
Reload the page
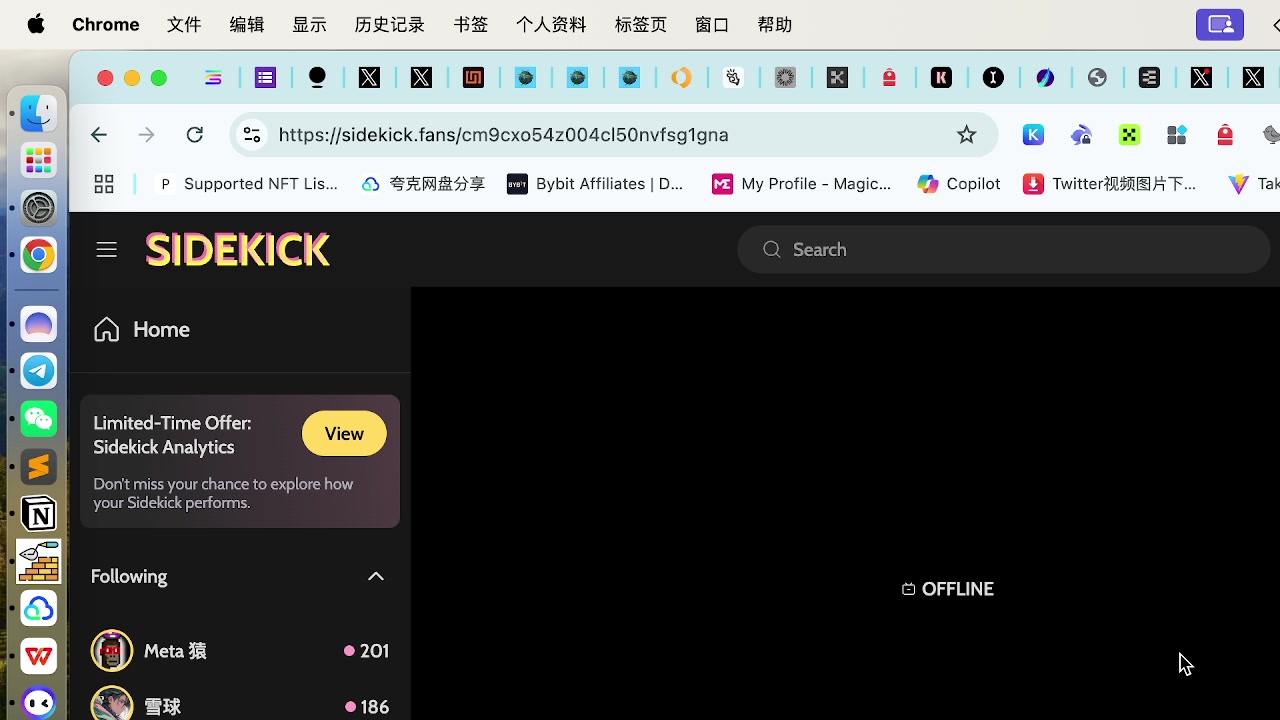click(195, 135)
